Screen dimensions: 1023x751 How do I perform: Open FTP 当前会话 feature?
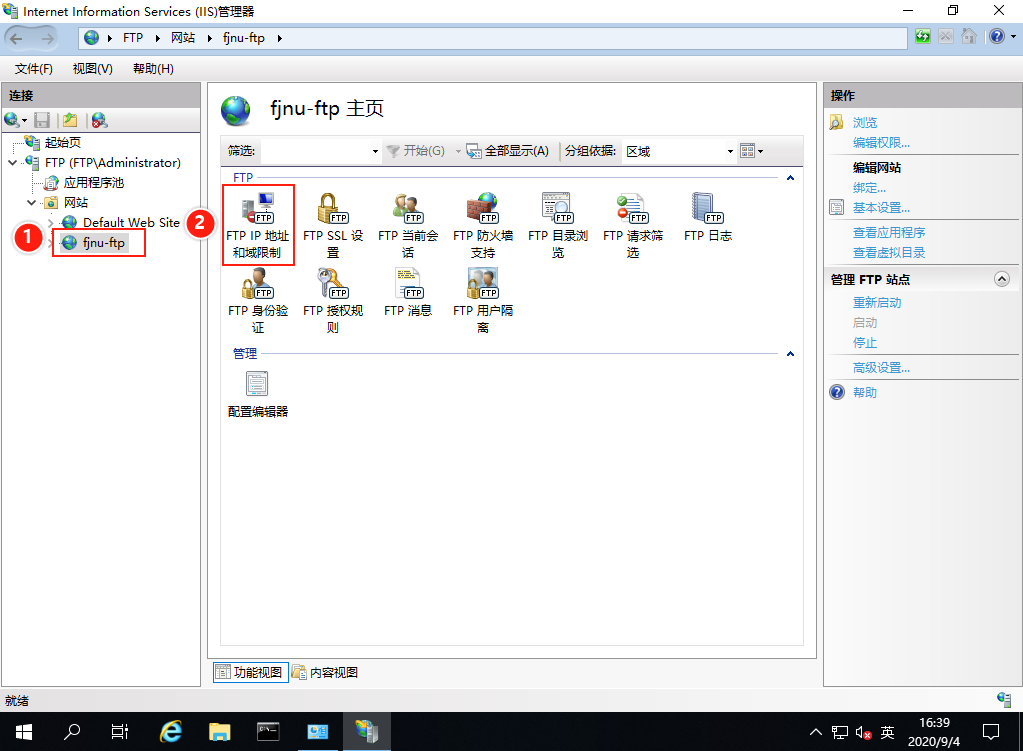tap(408, 225)
